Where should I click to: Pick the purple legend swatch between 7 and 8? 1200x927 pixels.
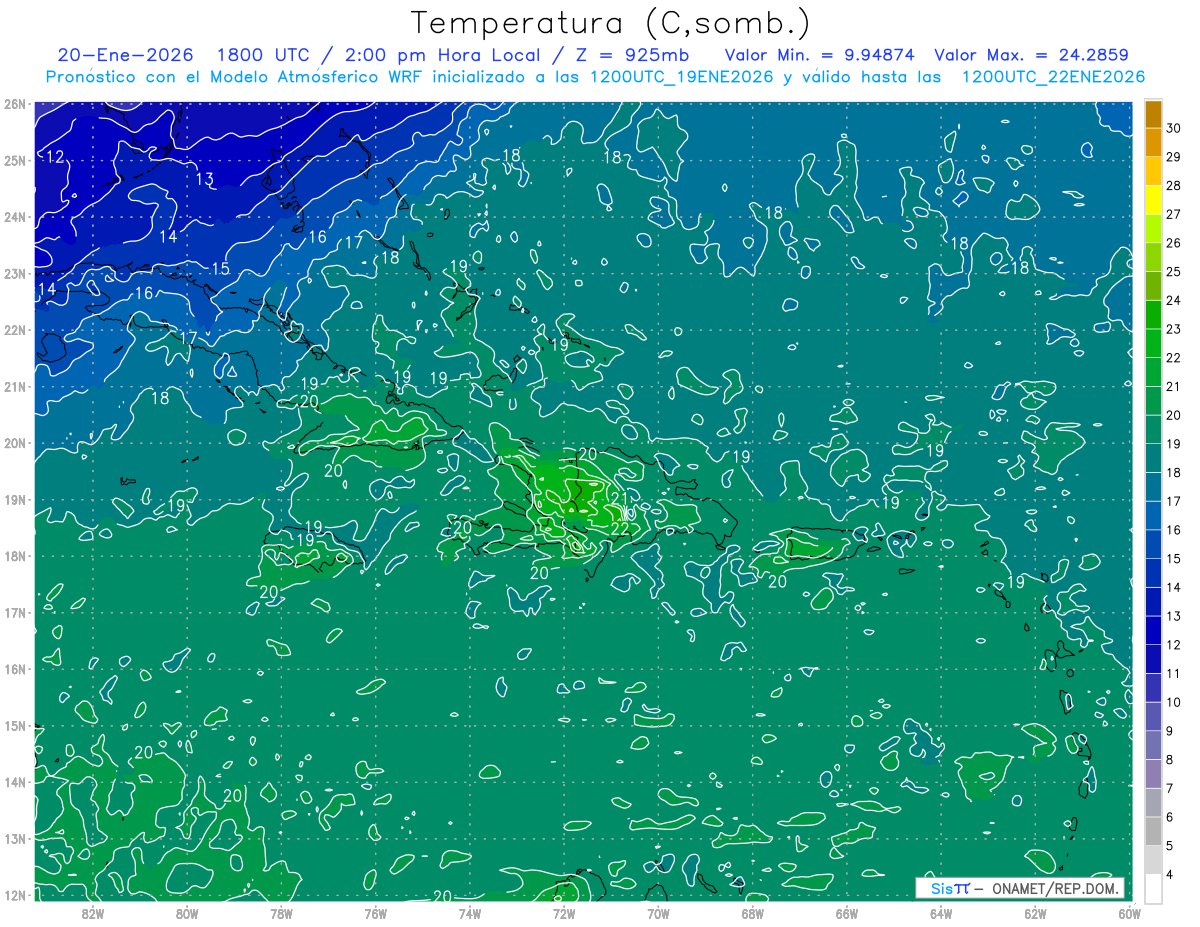point(1153,774)
